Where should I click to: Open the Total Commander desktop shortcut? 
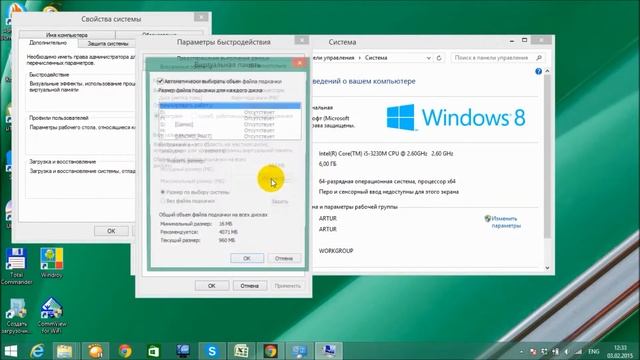point(16,266)
